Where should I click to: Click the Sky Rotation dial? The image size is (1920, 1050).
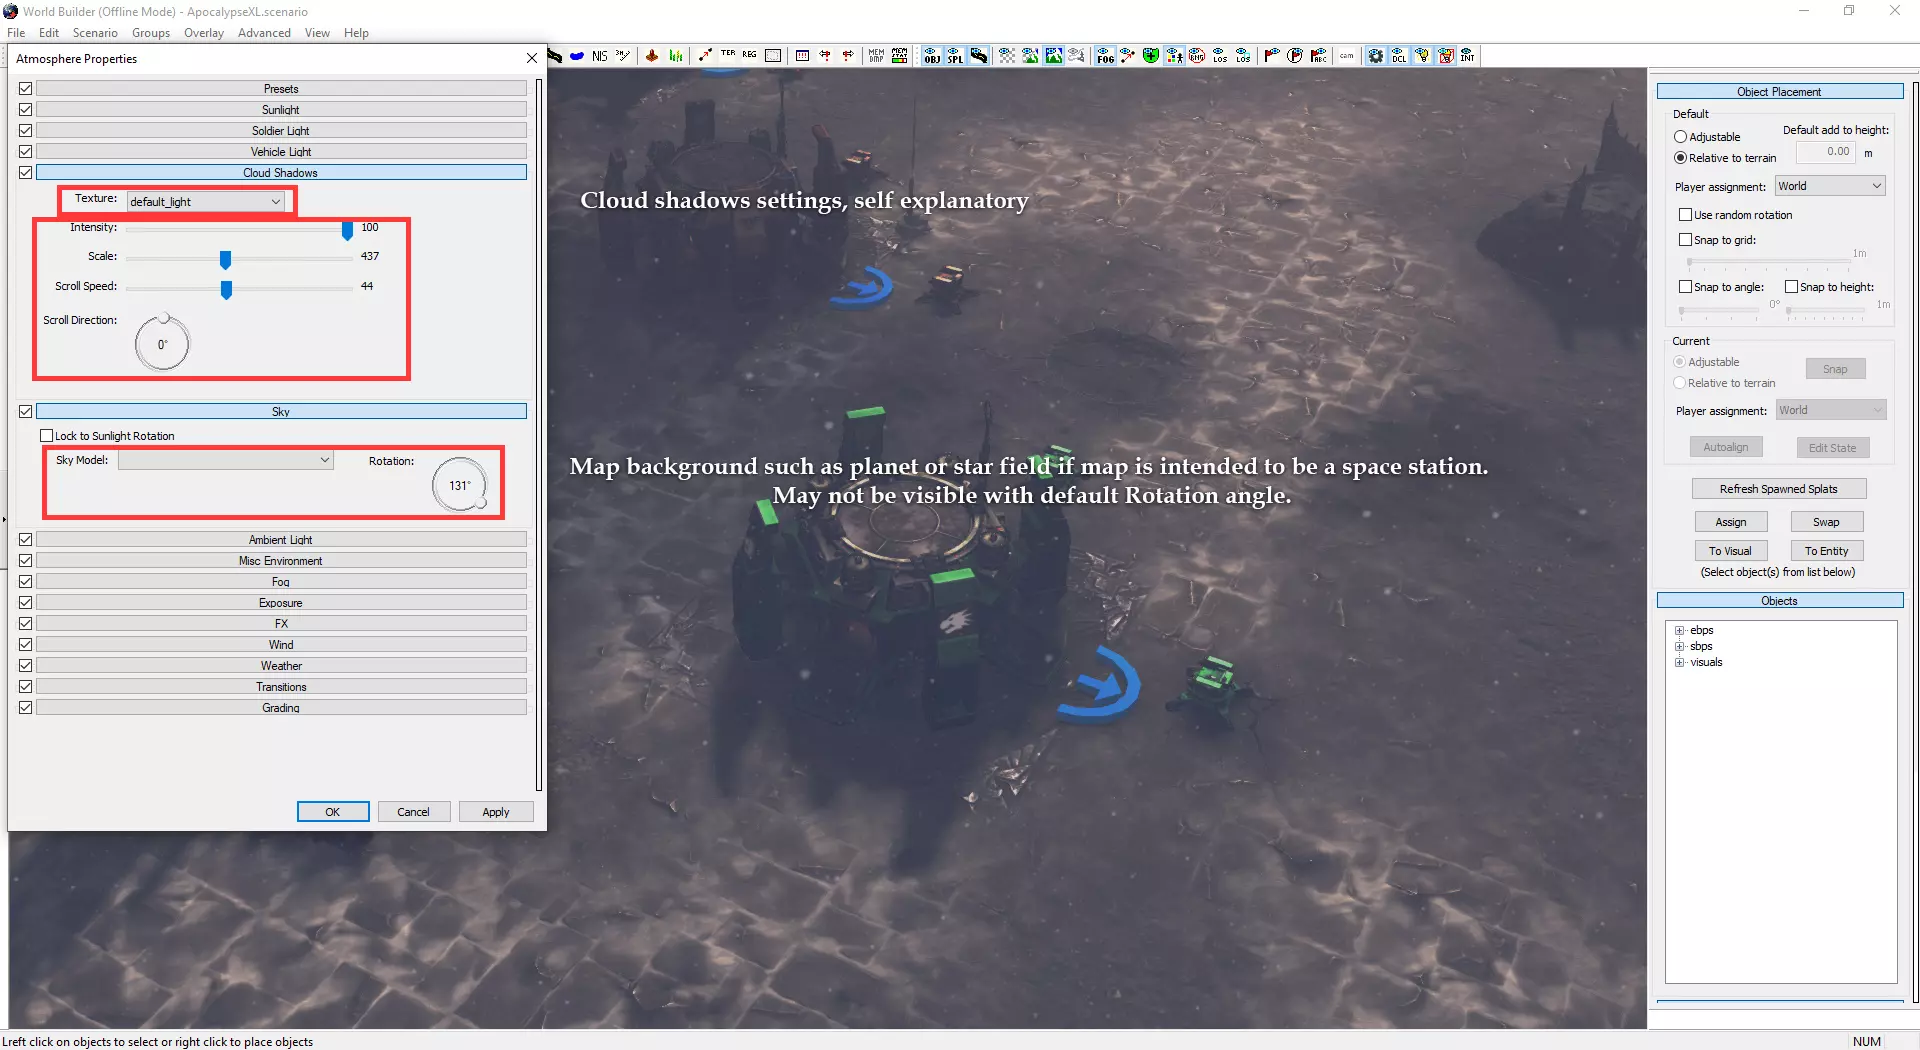click(x=460, y=485)
